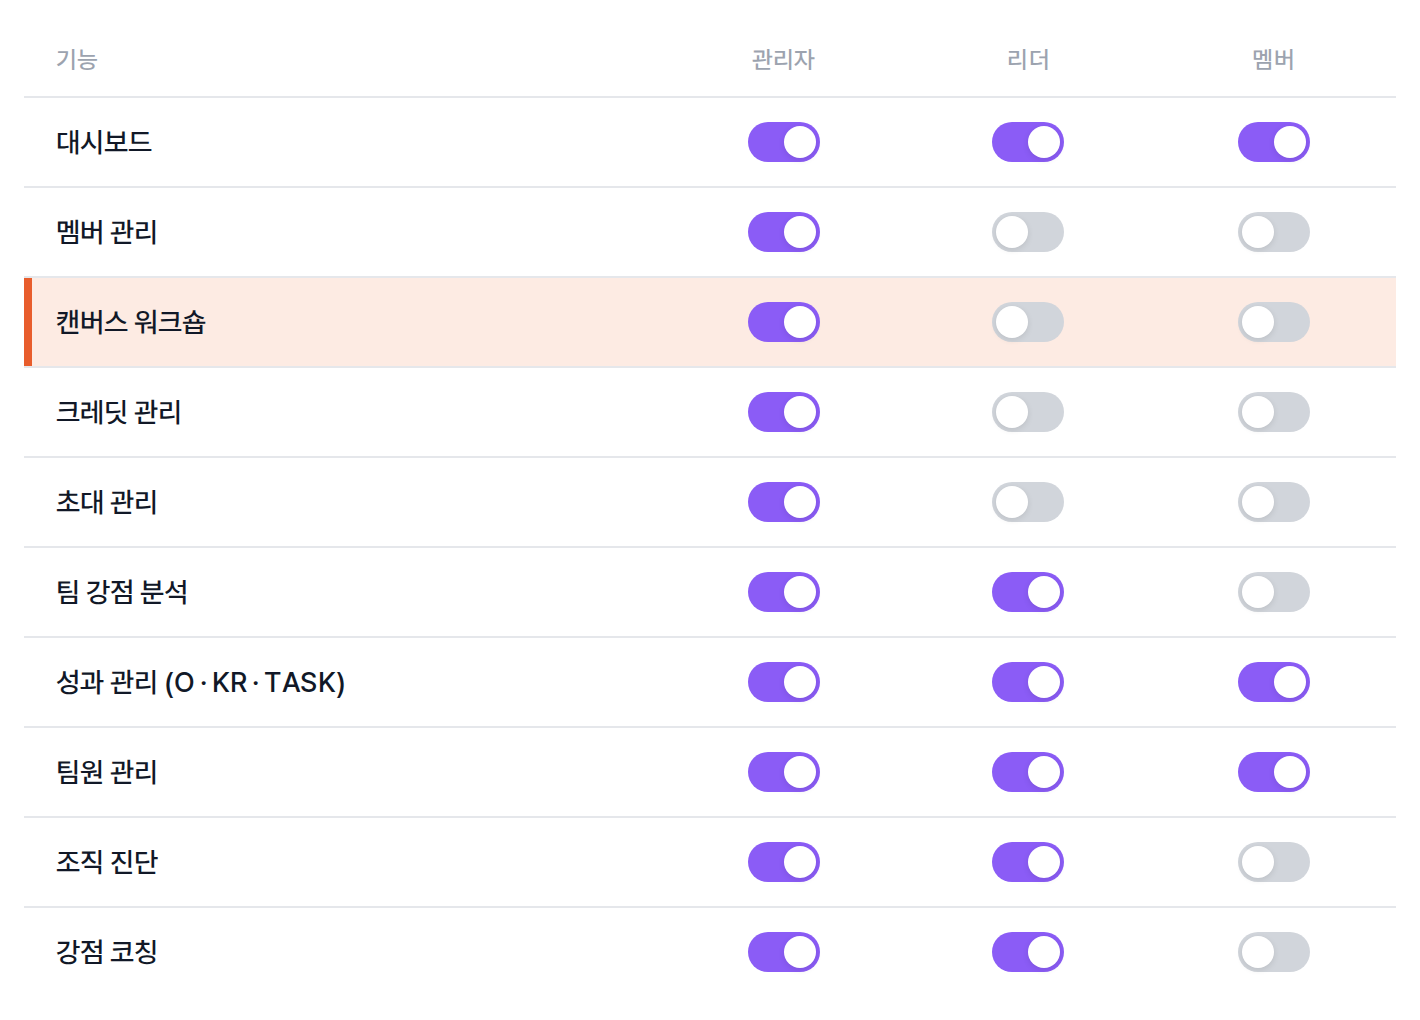1420x1020 pixels.
Task: Enable 강점 코칭 for 멤버
Action: point(1274,952)
